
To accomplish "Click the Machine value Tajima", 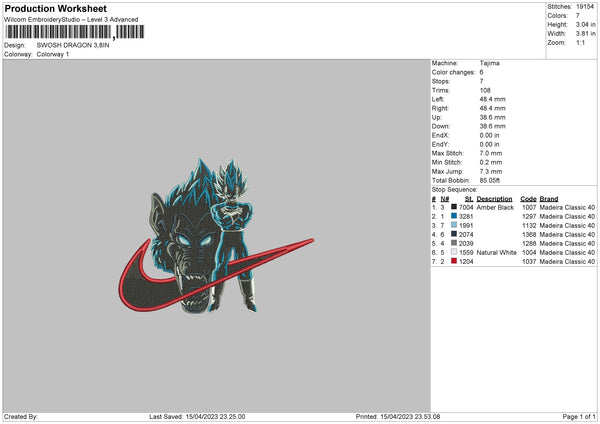I will [489, 63].
